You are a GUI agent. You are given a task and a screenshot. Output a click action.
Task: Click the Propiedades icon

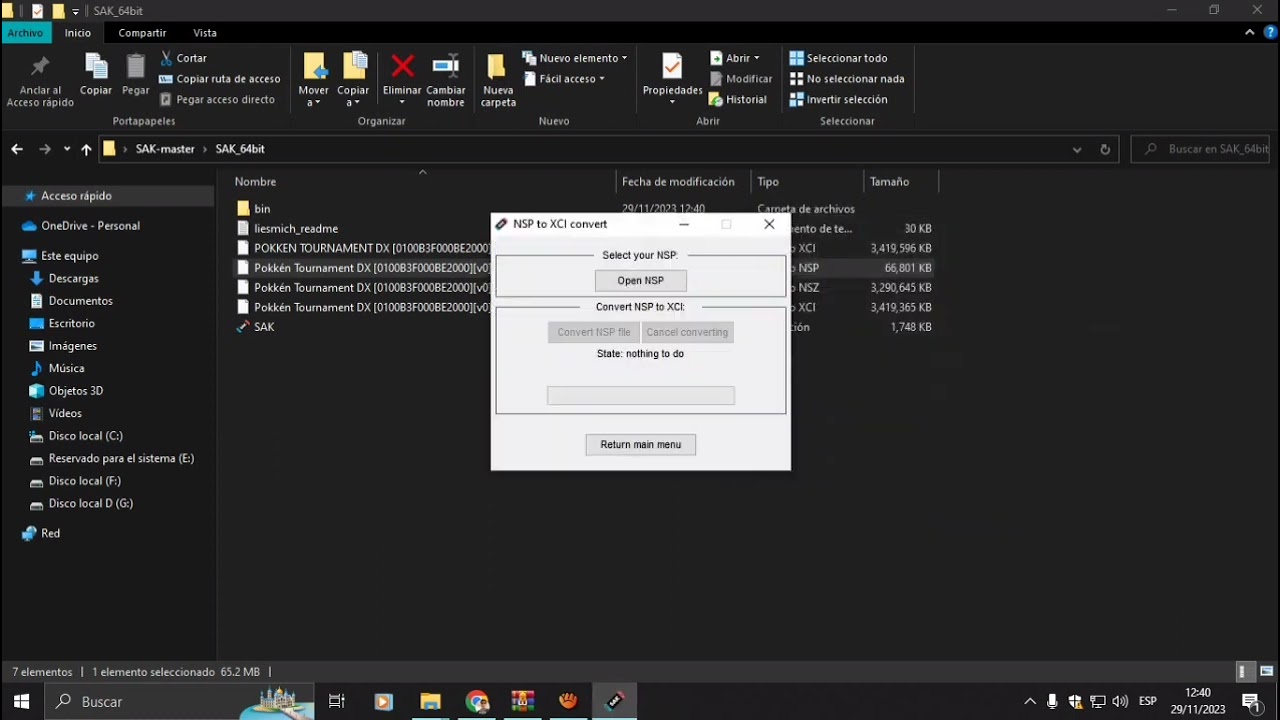(x=672, y=67)
